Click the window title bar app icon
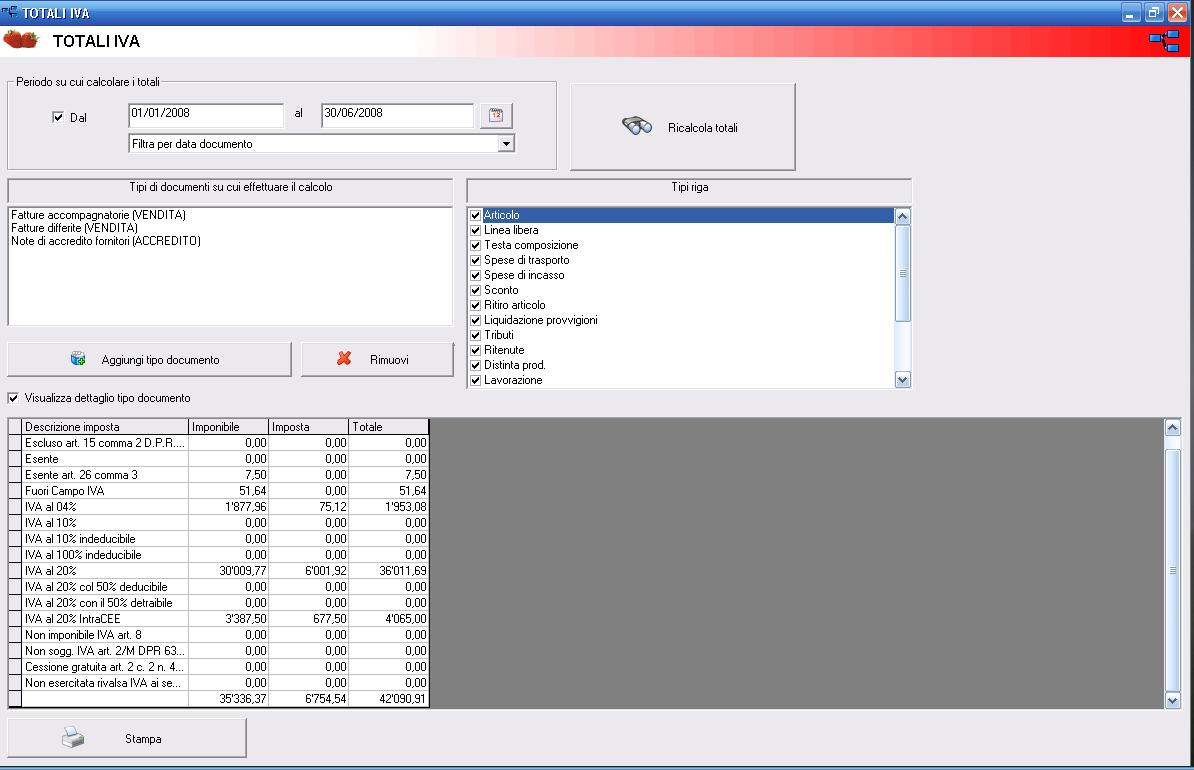This screenshot has height=770, width=1194. click(9, 12)
